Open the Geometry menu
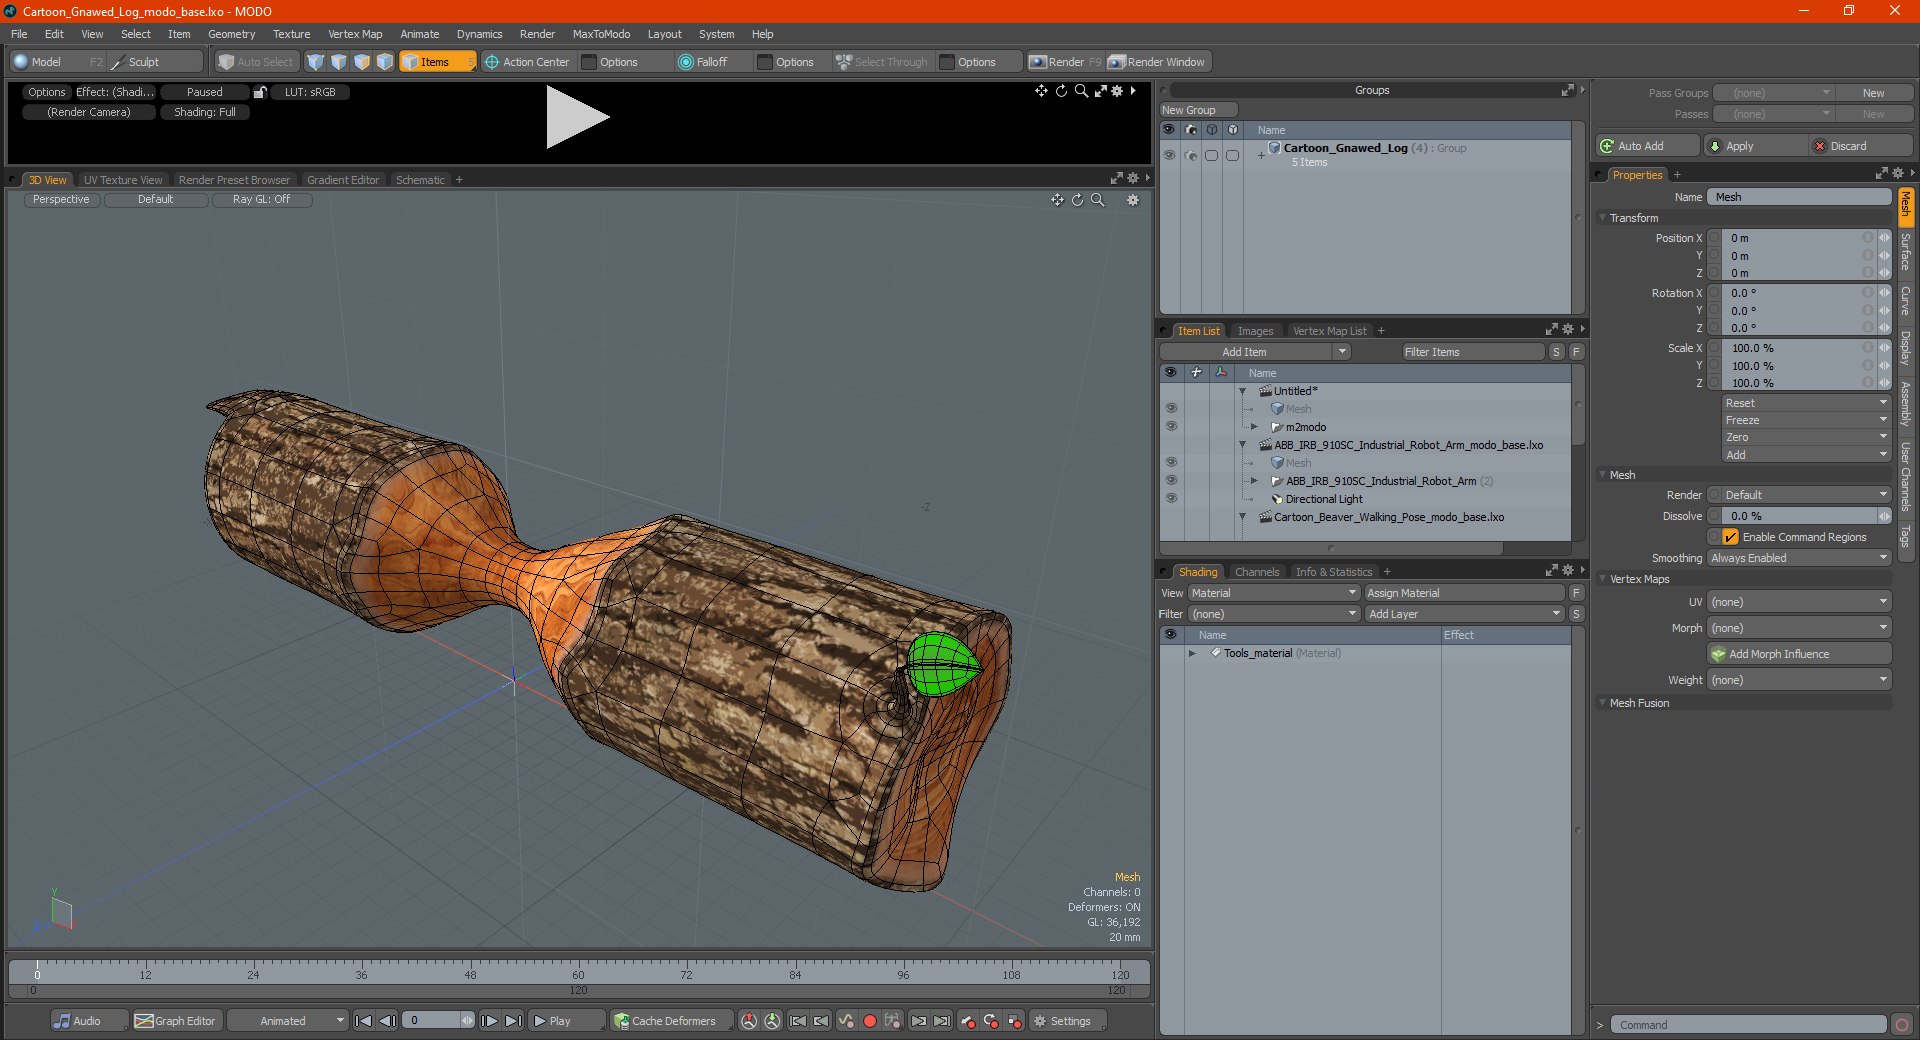 coord(231,34)
